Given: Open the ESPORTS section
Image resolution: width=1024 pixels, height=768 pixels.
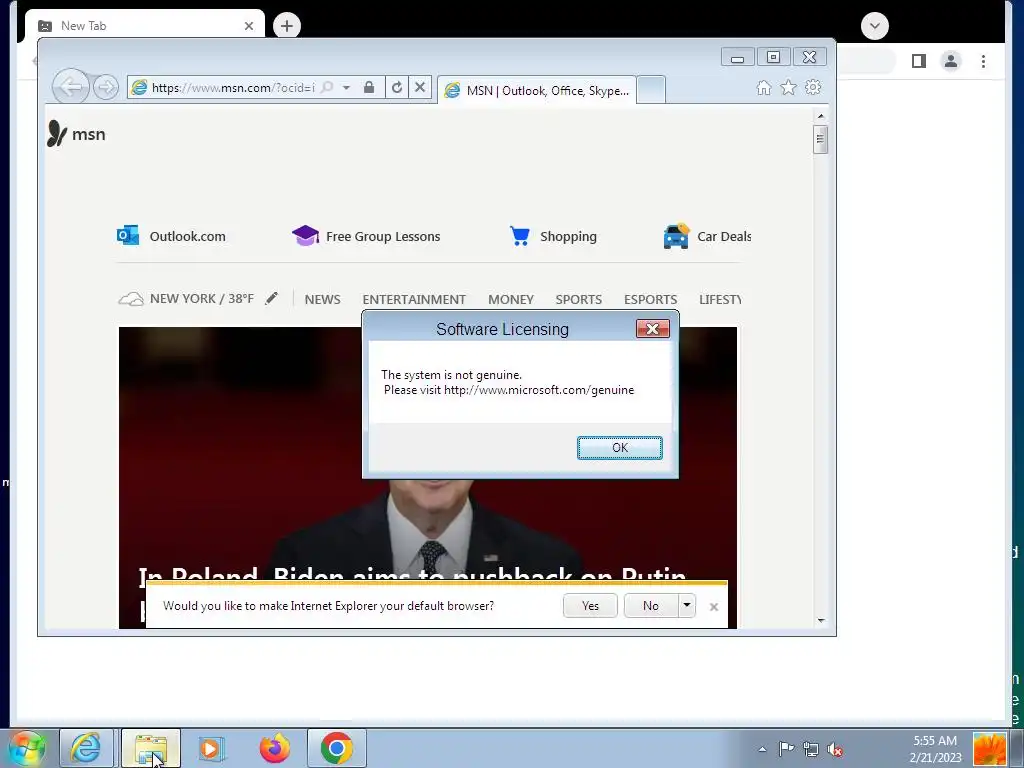Looking at the screenshot, I should click(x=650, y=299).
